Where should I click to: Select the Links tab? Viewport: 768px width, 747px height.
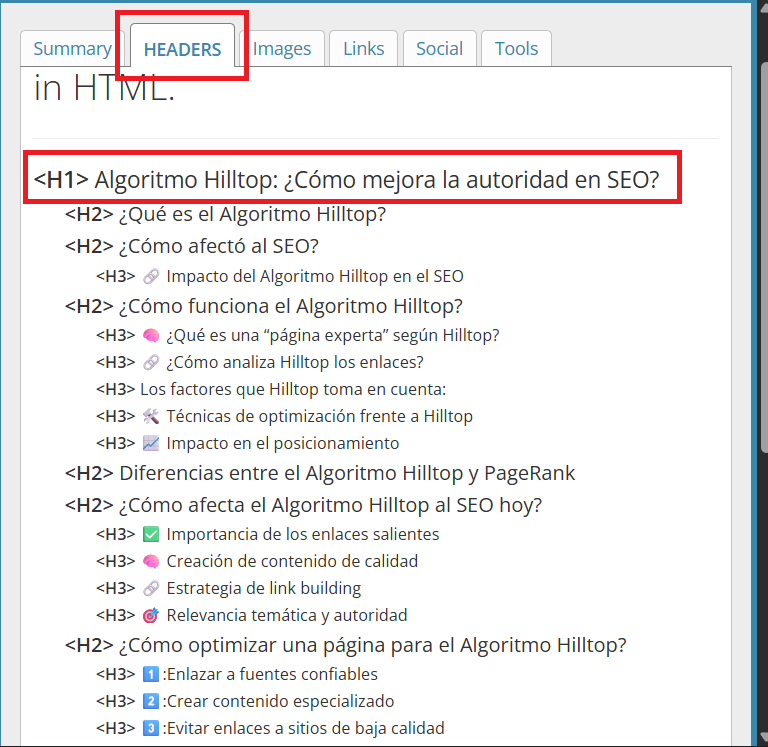pos(364,48)
